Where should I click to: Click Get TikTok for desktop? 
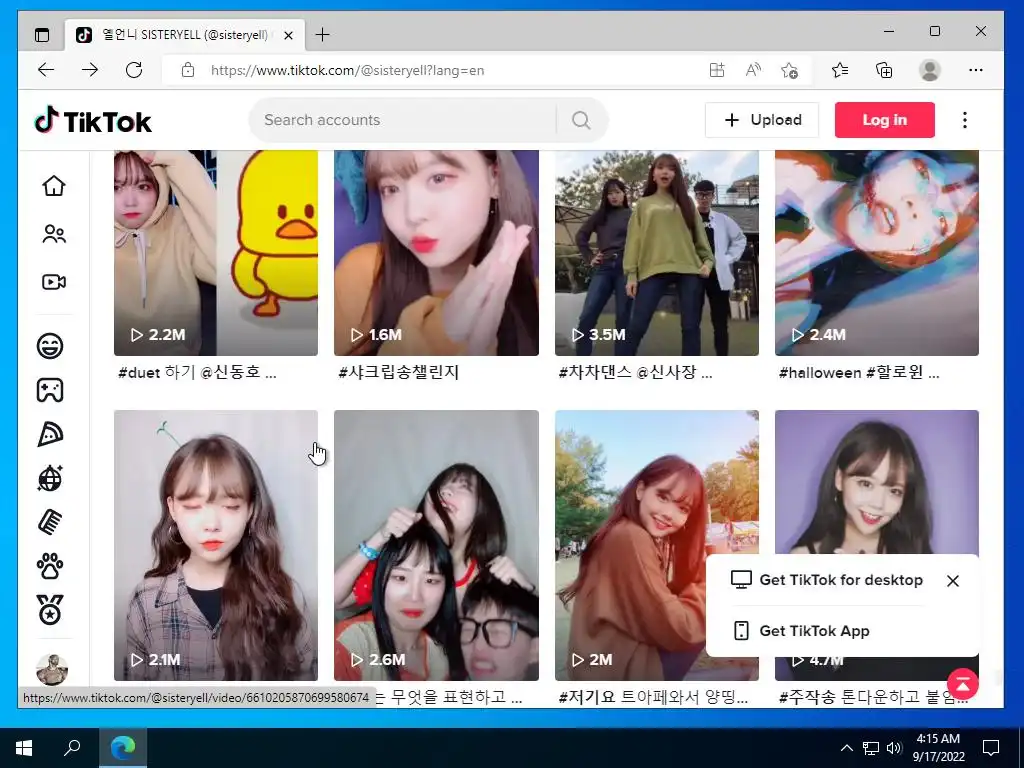click(827, 580)
